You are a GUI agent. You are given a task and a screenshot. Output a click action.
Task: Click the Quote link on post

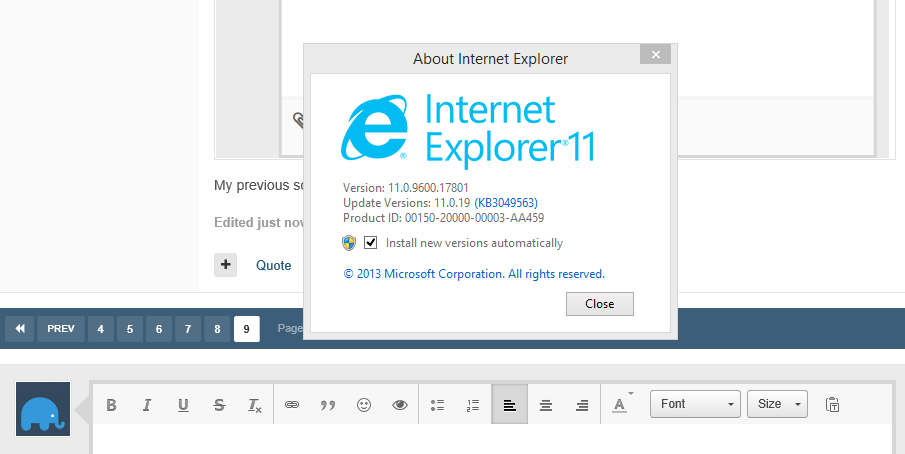[274, 265]
